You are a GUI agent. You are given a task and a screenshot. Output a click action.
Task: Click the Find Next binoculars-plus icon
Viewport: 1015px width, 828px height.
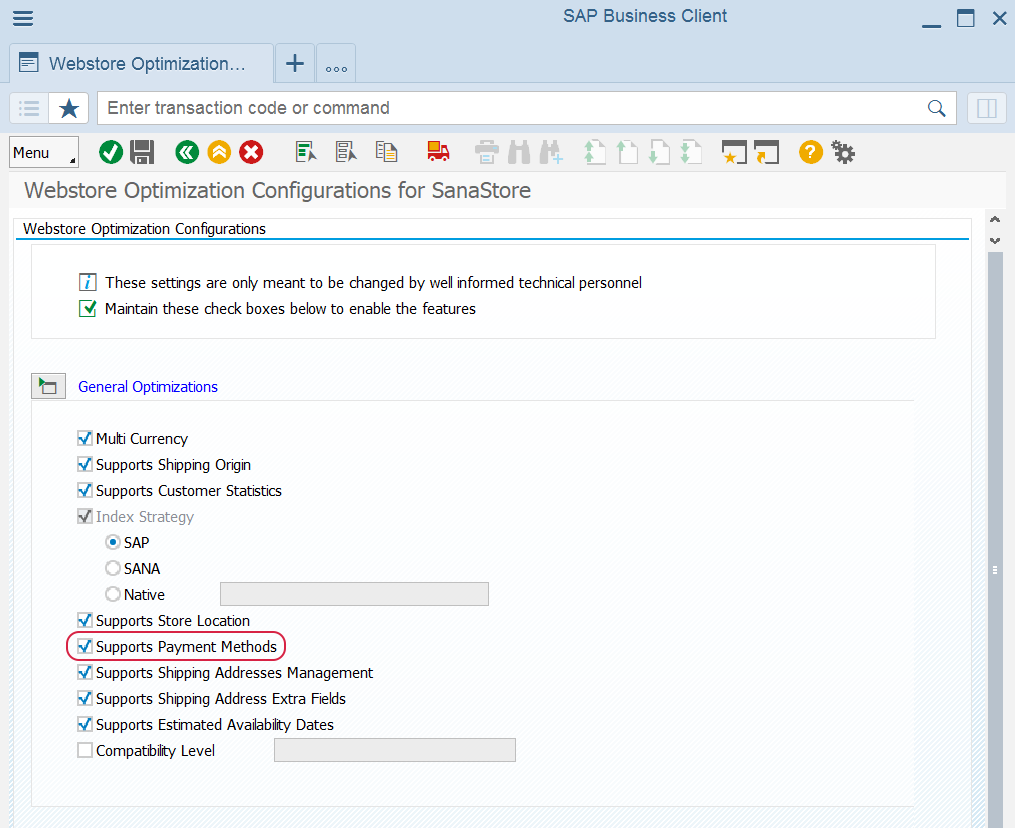552,153
